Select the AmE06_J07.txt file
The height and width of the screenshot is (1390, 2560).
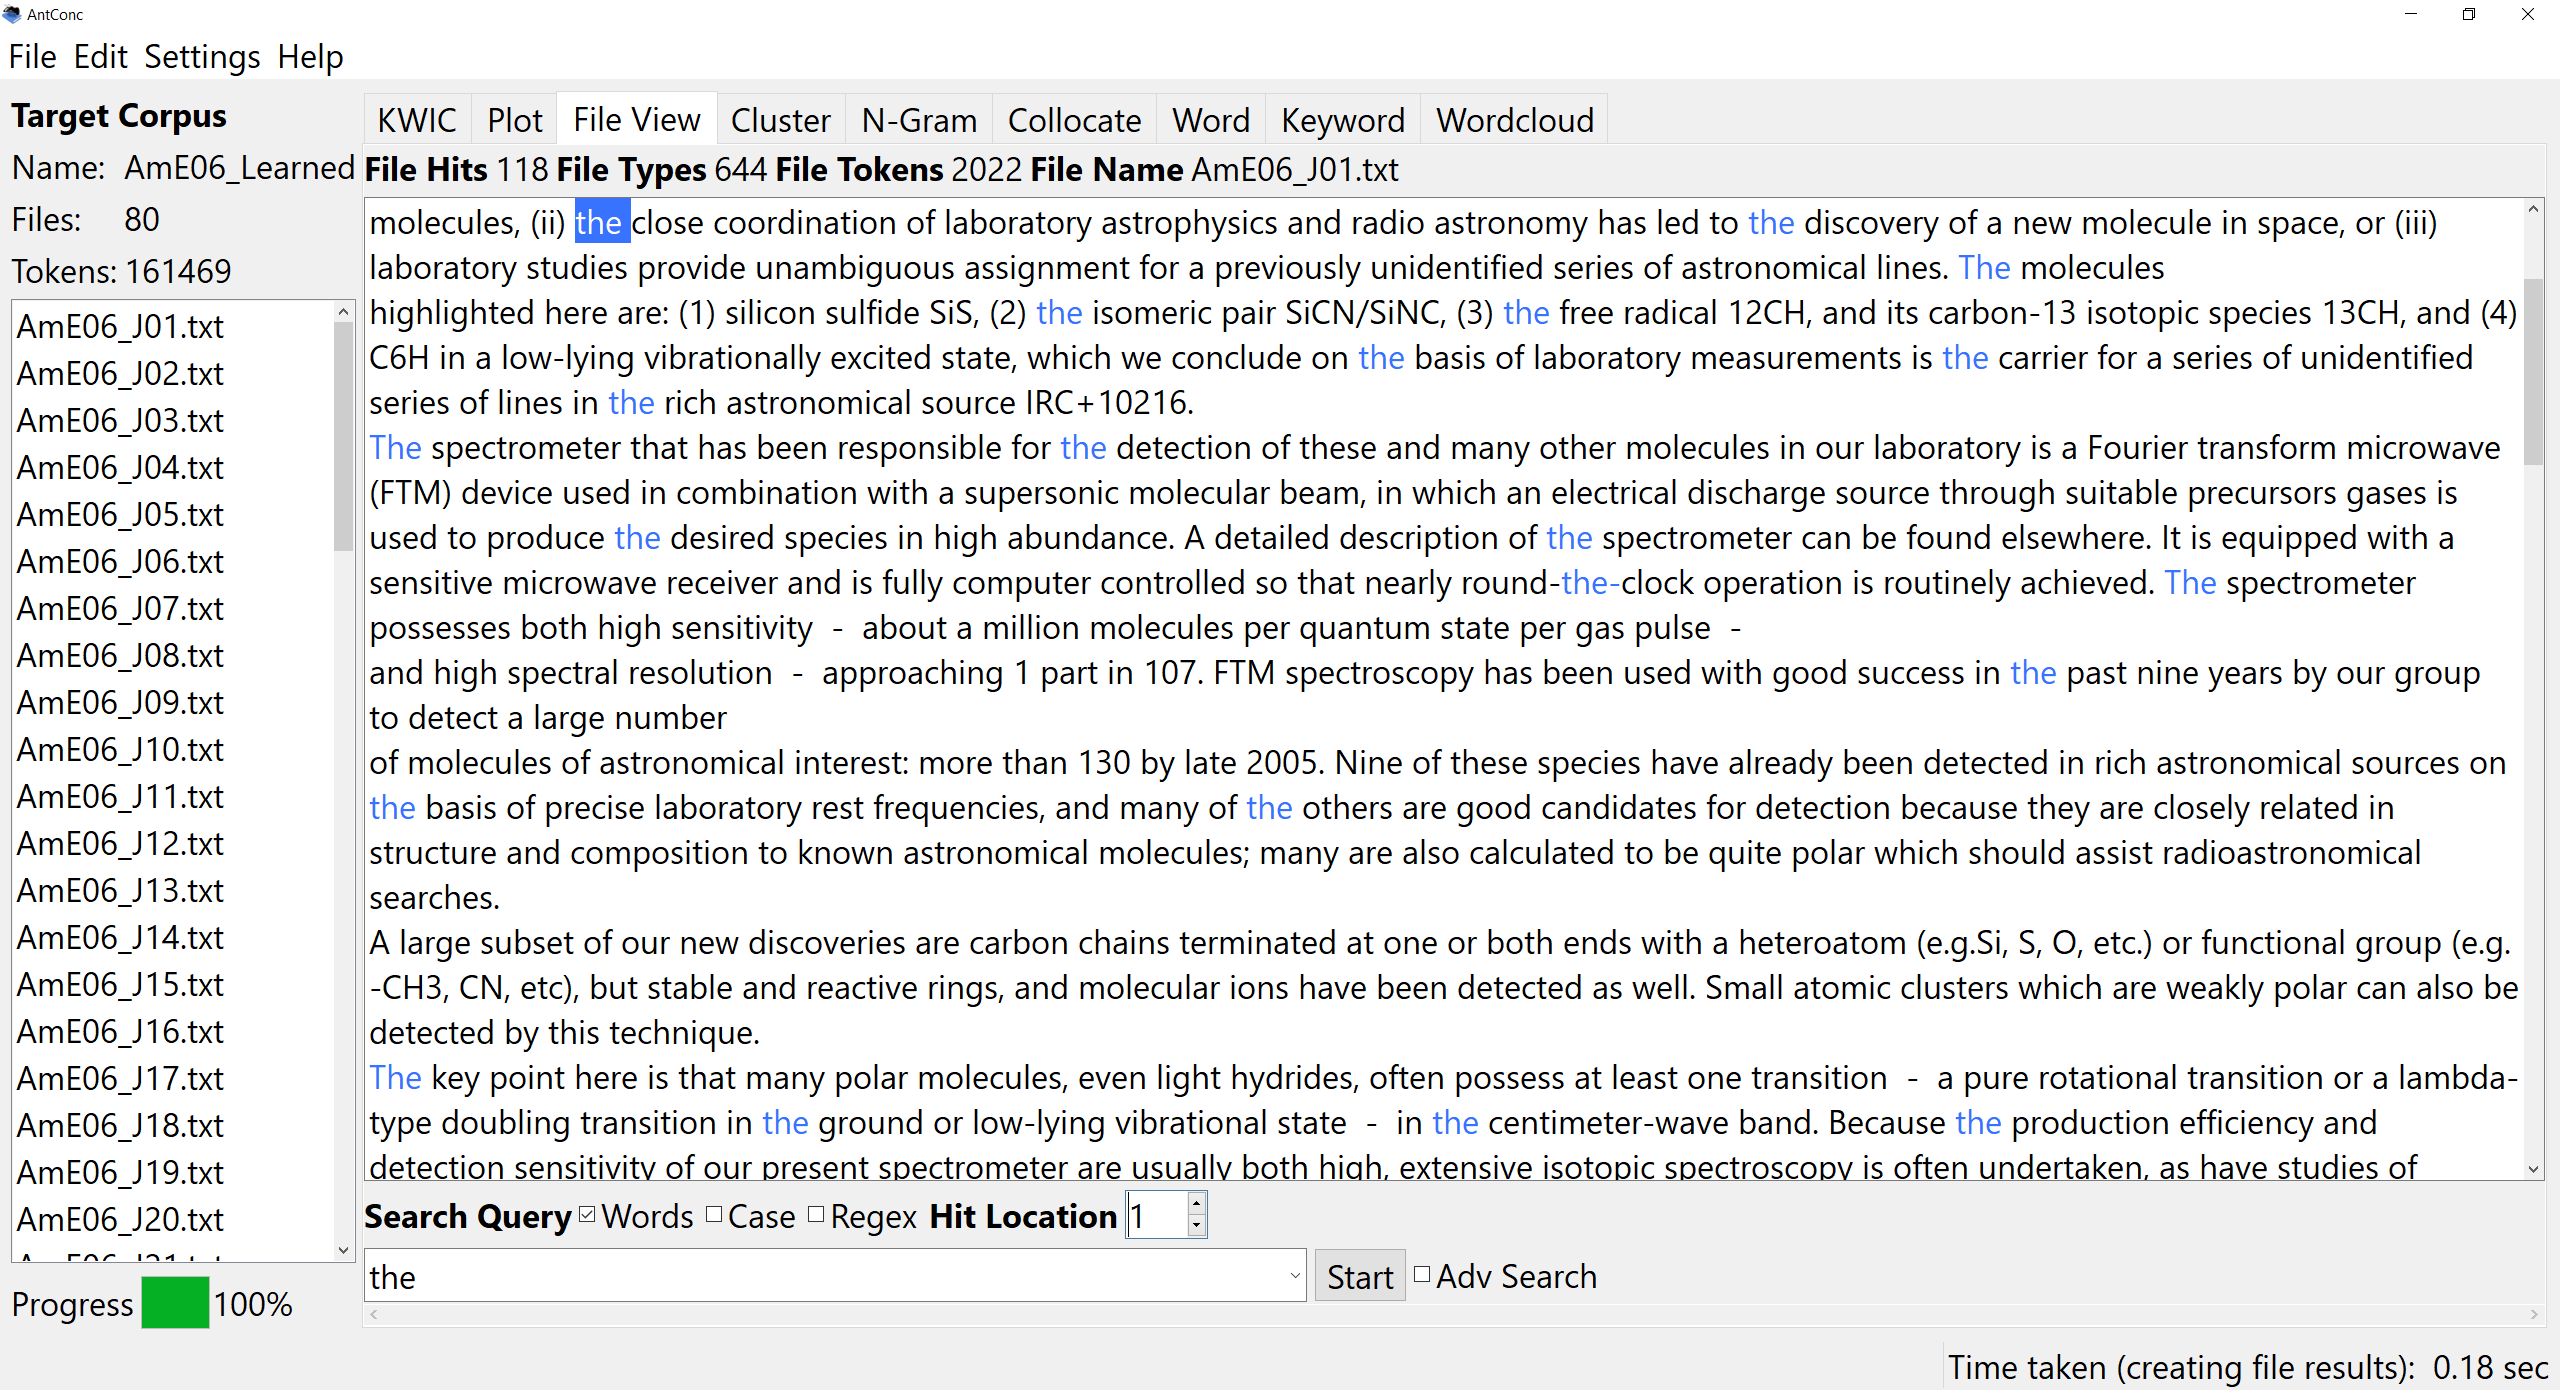pyautogui.click(x=120, y=608)
